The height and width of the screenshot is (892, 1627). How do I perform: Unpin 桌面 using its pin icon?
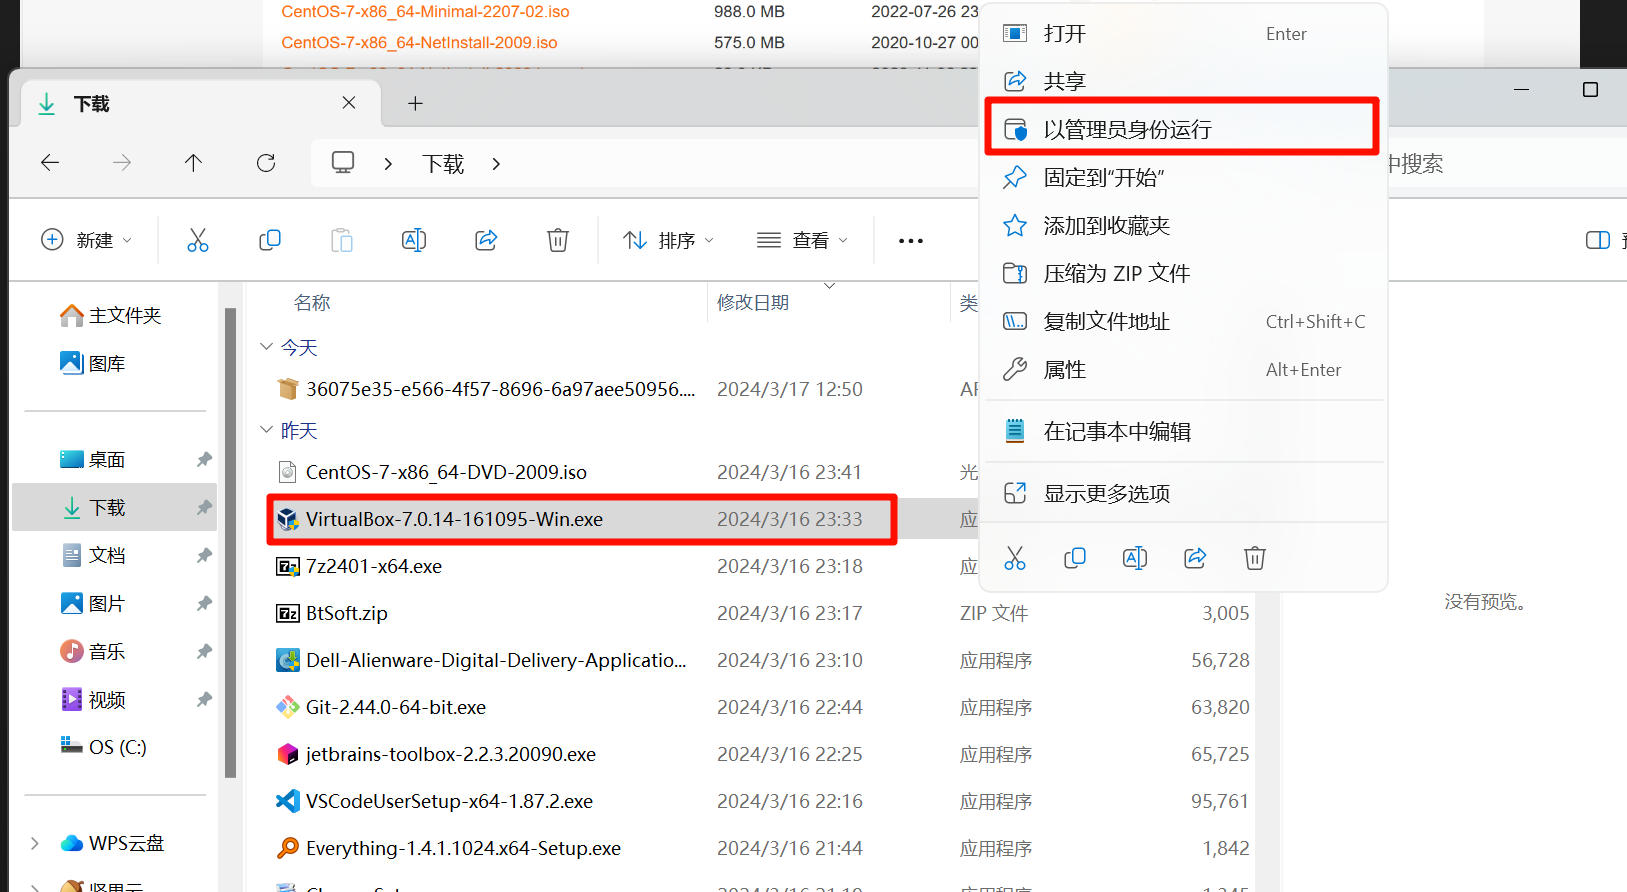(x=204, y=459)
